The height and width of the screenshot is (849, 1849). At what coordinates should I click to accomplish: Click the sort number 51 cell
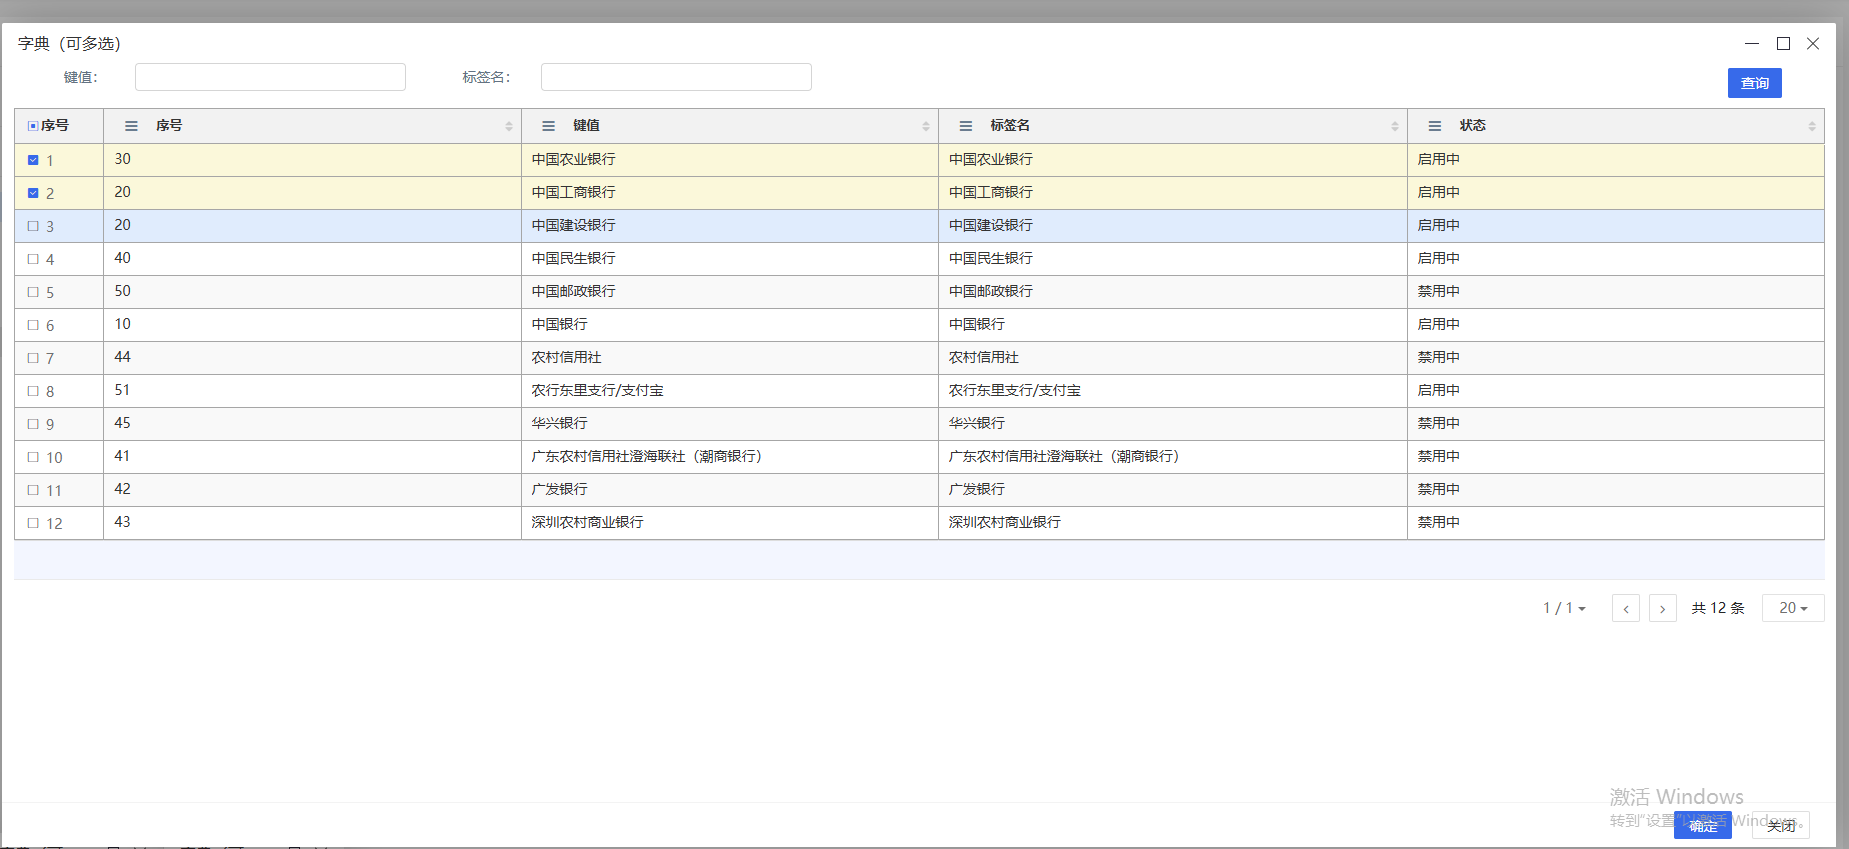312,391
